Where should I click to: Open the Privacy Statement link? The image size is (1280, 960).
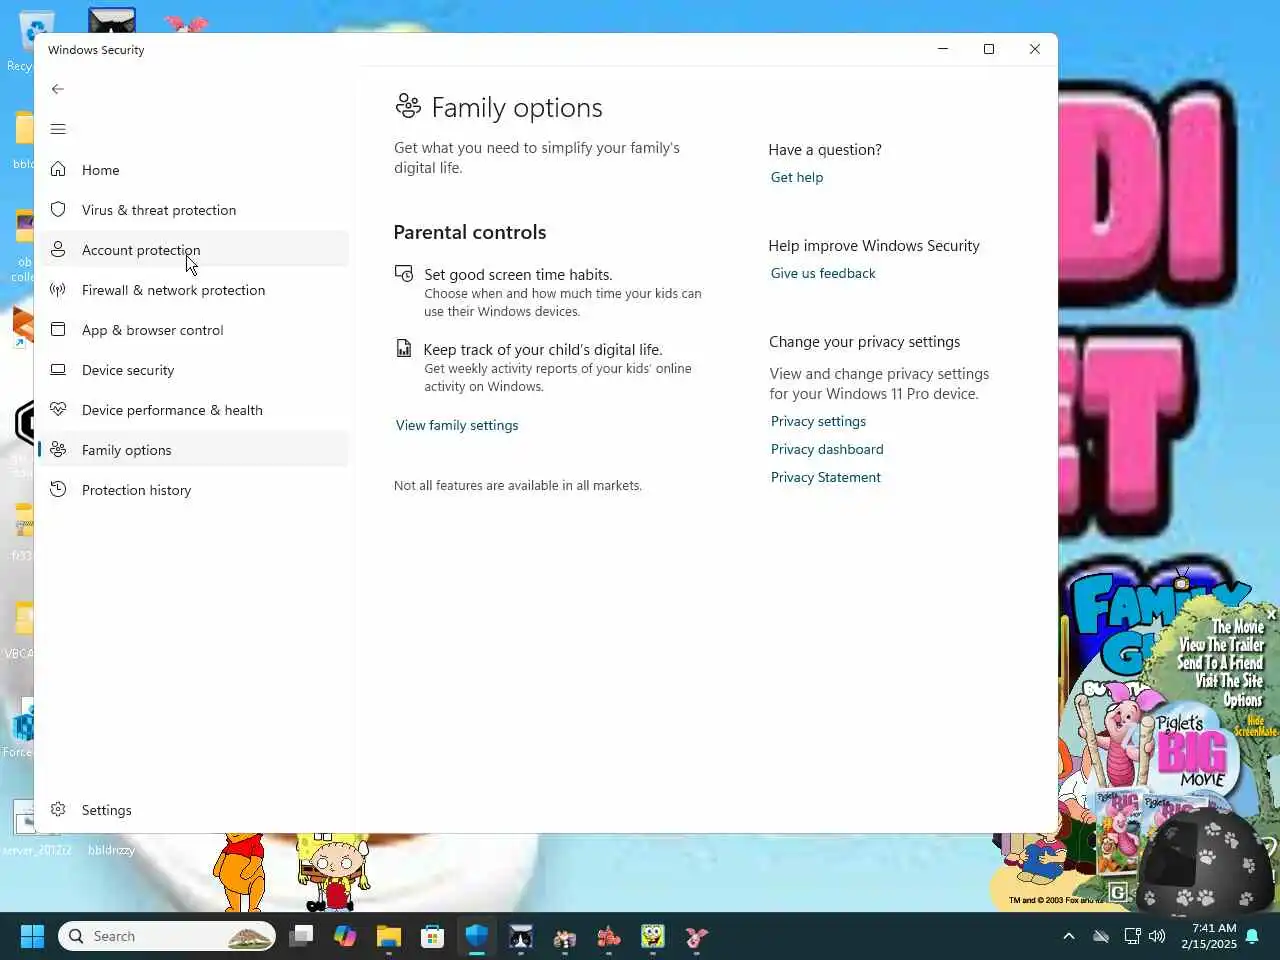(826, 477)
